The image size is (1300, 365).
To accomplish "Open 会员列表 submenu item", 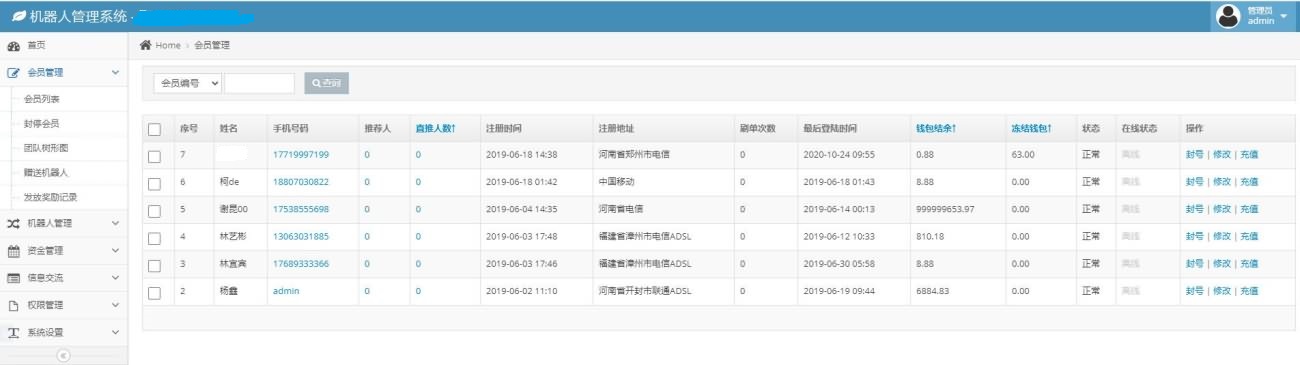I will pyautogui.click(x=42, y=99).
